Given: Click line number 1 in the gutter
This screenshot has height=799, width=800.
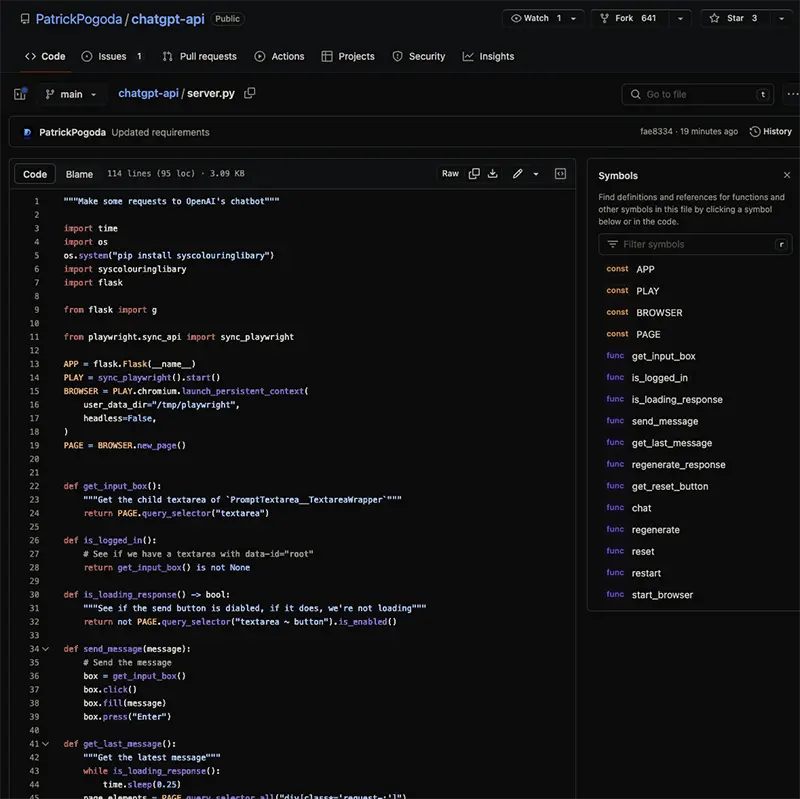Looking at the screenshot, I should 36,202.
